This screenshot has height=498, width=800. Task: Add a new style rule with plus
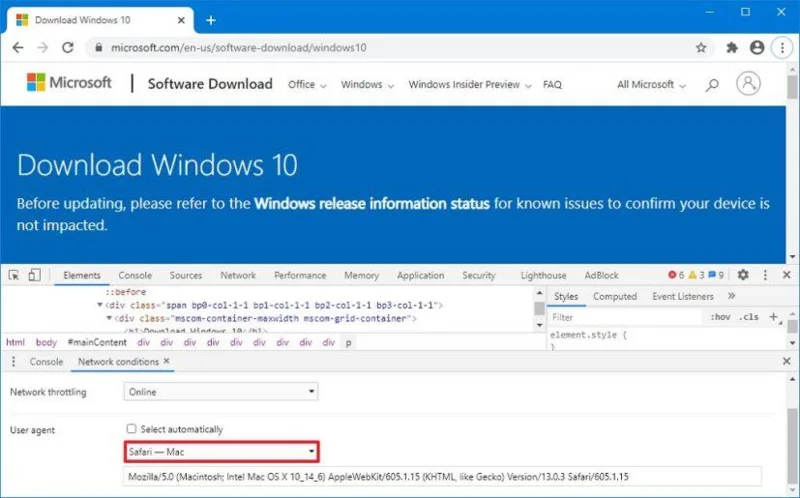point(773,317)
